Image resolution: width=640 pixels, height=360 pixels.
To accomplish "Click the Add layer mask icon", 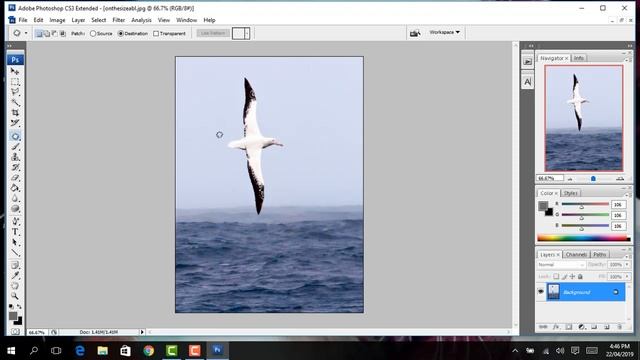I will 569,327.
